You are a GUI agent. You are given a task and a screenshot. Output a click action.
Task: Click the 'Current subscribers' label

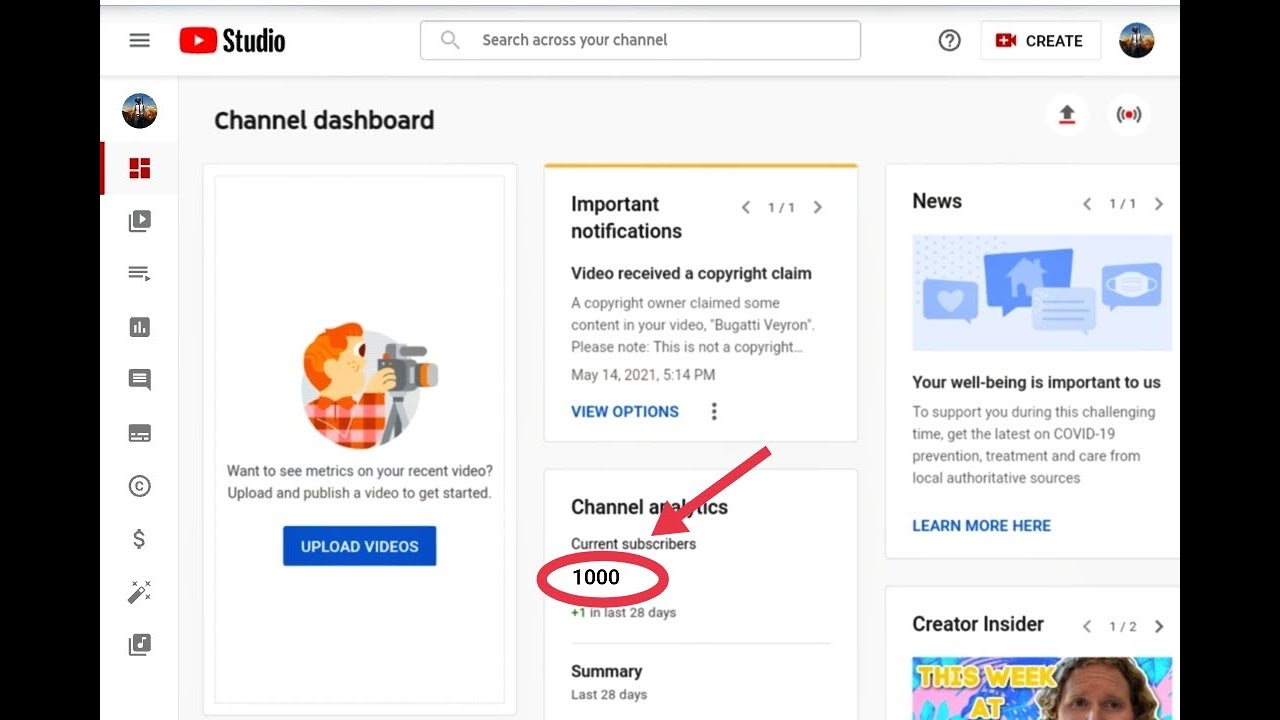pyautogui.click(x=633, y=544)
